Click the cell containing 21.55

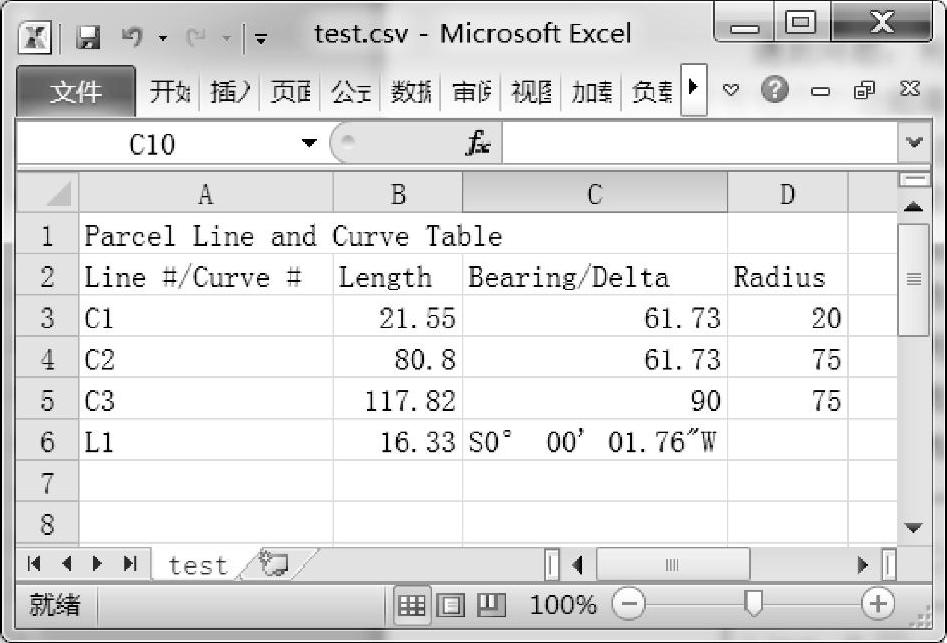click(397, 318)
